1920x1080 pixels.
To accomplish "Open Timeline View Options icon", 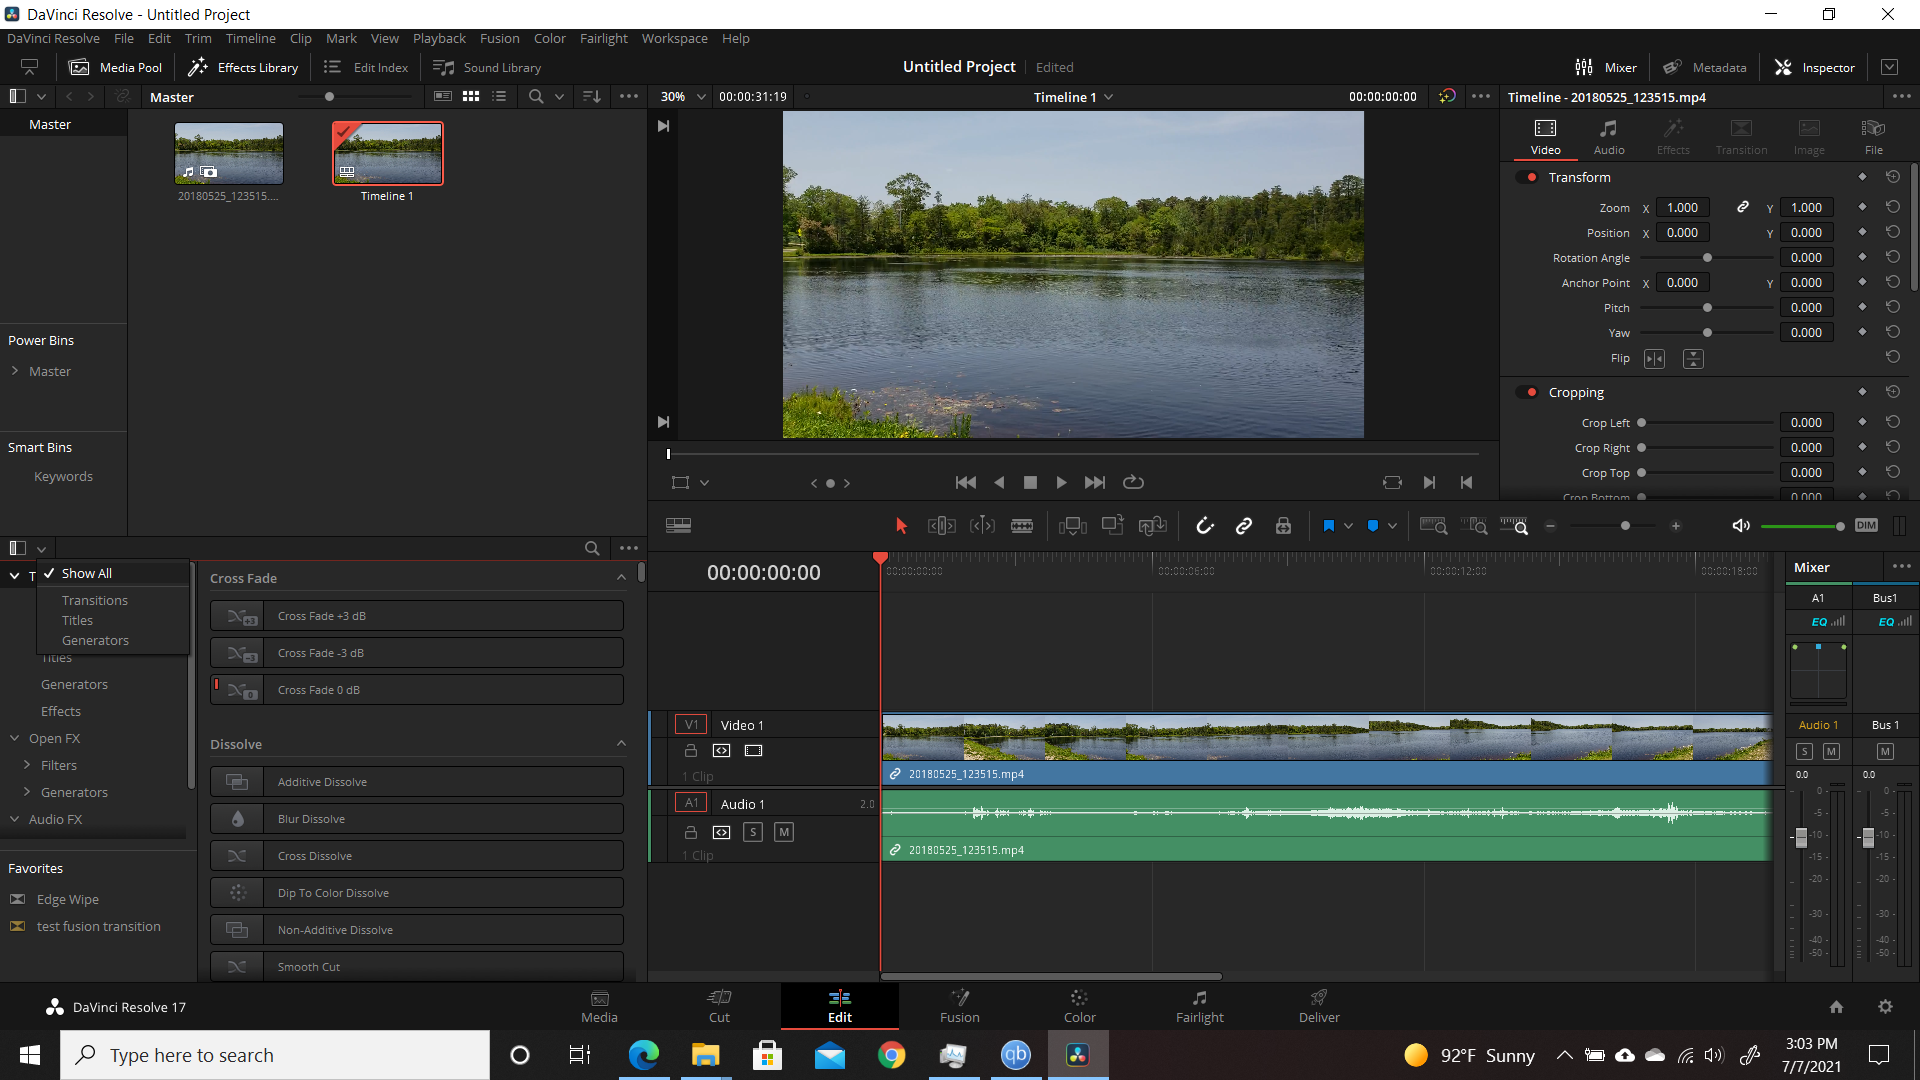I will coord(678,526).
